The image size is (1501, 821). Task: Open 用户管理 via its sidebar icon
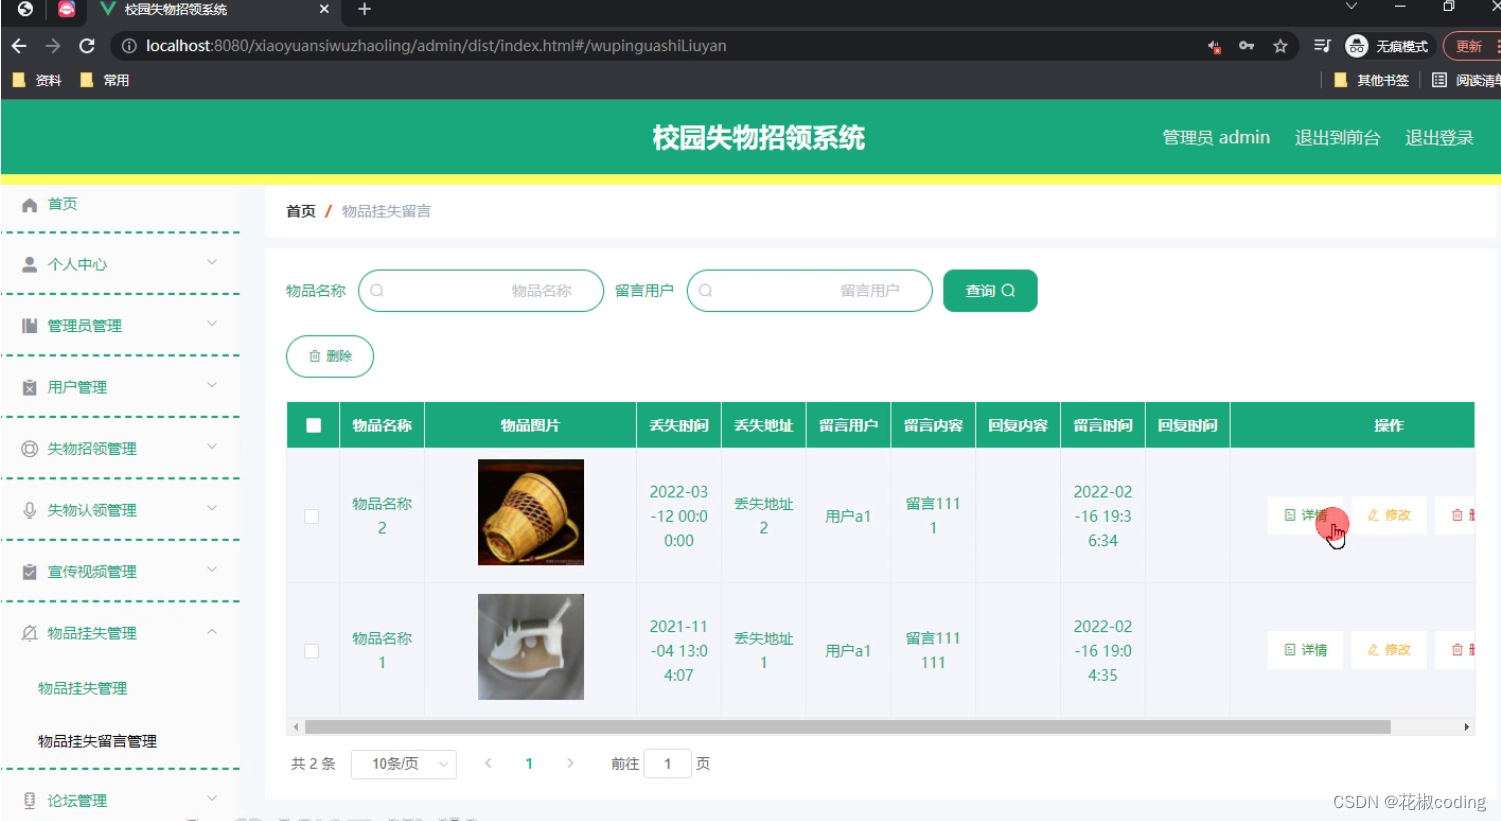(x=29, y=386)
